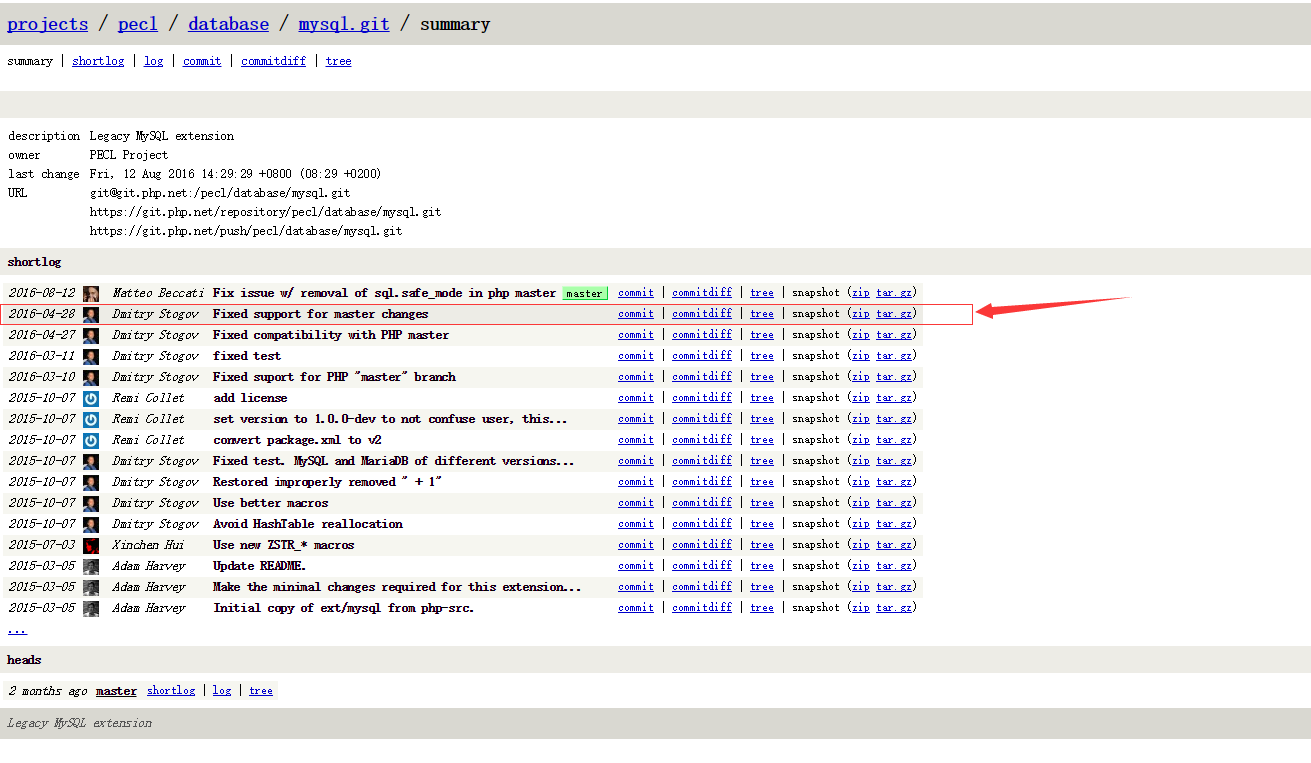1311x763 pixels.
Task: Open 'Make the minimal changes required' commit title
Action: coord(397,587)
